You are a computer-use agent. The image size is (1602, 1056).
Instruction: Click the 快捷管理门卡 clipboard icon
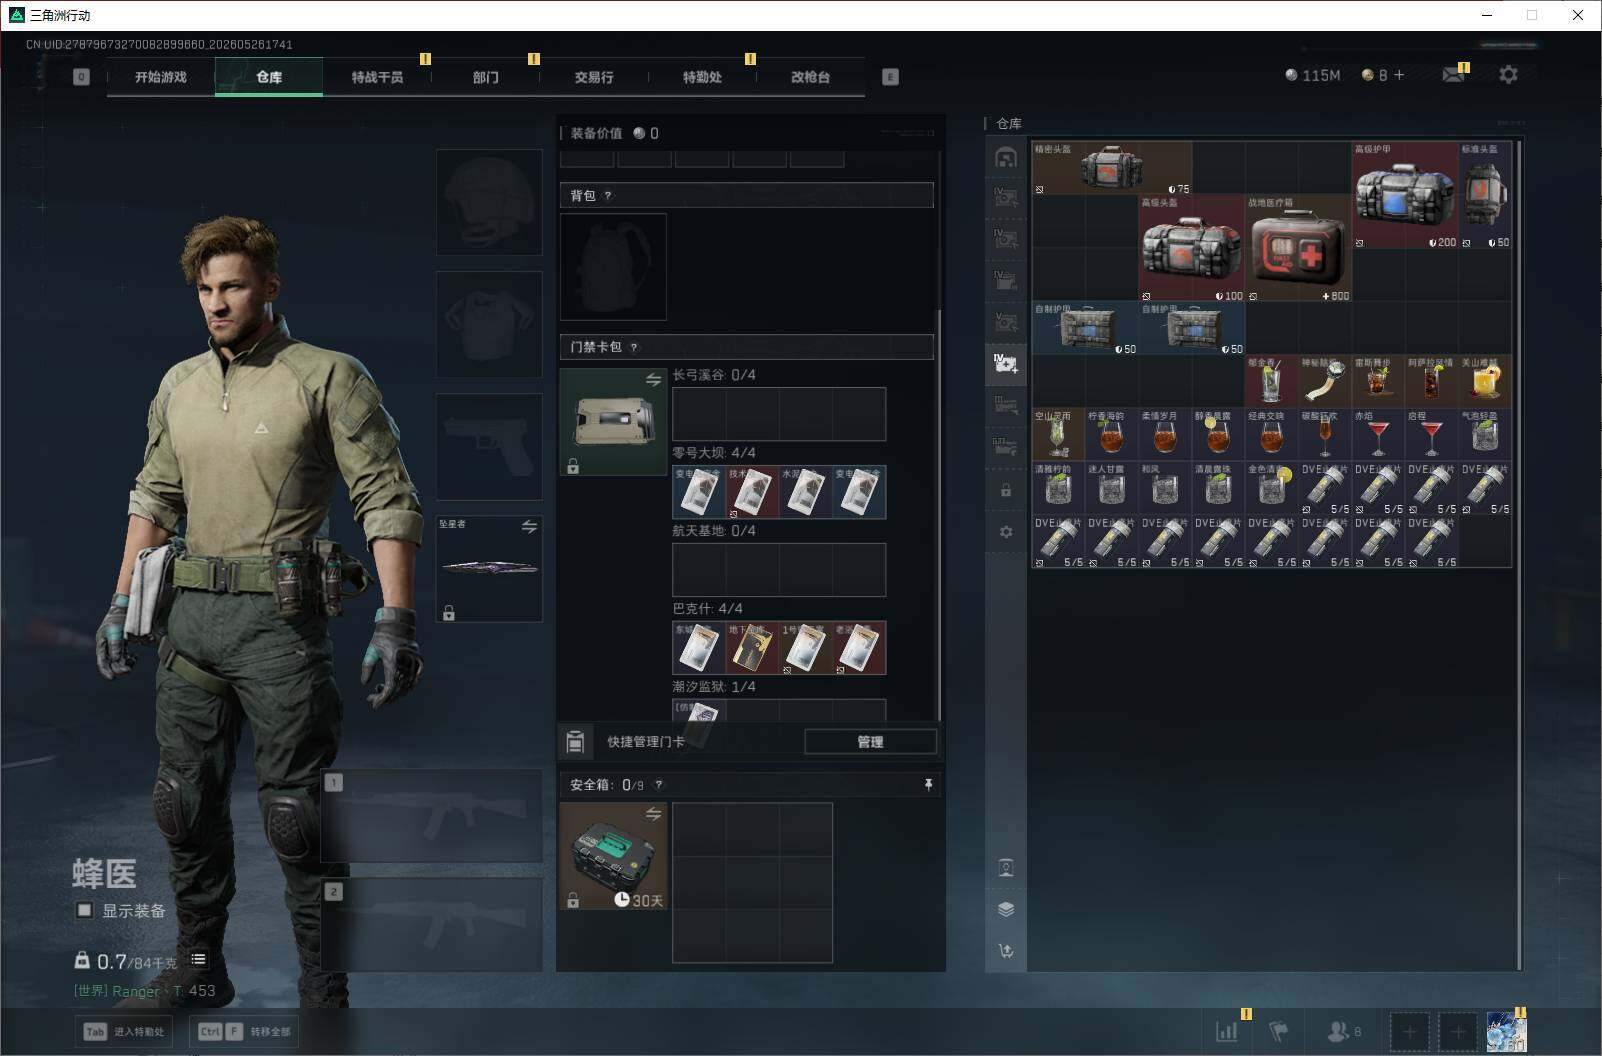tap(575, 741)
